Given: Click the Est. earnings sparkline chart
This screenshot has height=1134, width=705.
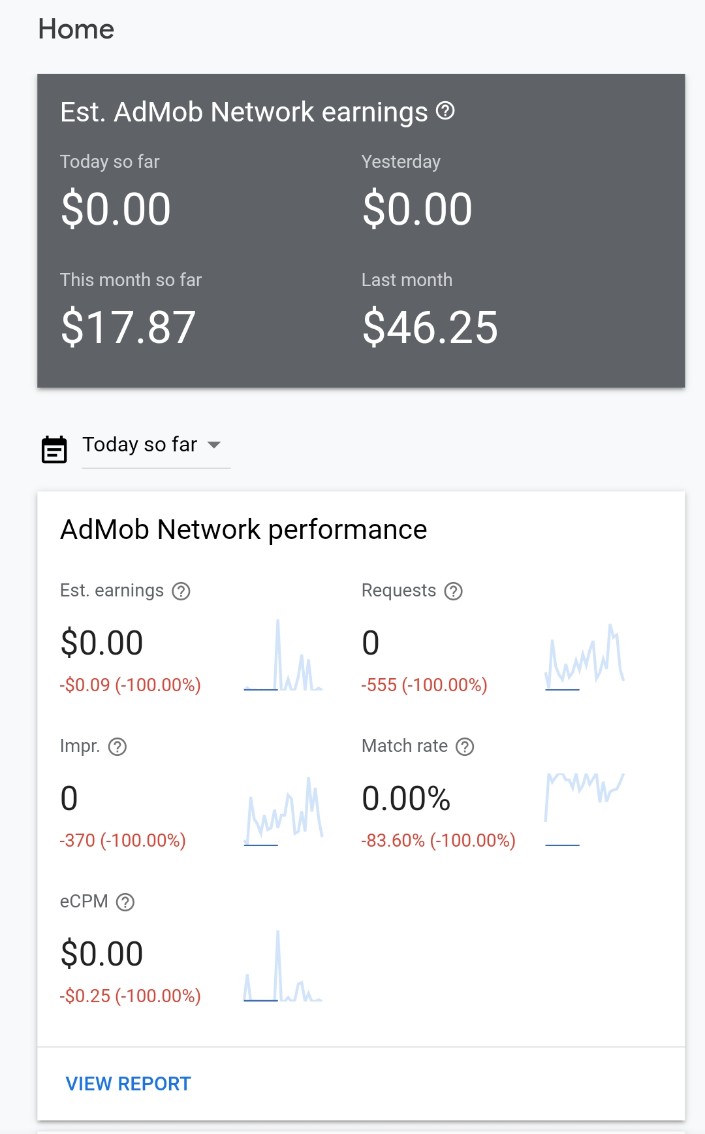Looking at the screenshot, I should click(283, 658).
